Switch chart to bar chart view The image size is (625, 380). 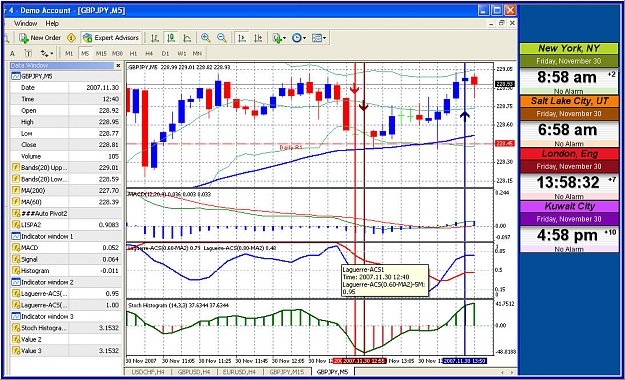click(155, 38)
